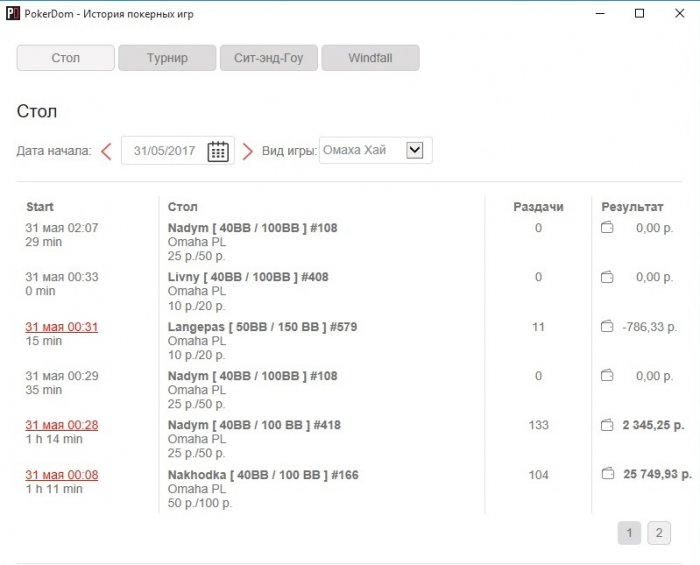
Task: Maximize the PokerDom window
Action: tap(639, 13)
